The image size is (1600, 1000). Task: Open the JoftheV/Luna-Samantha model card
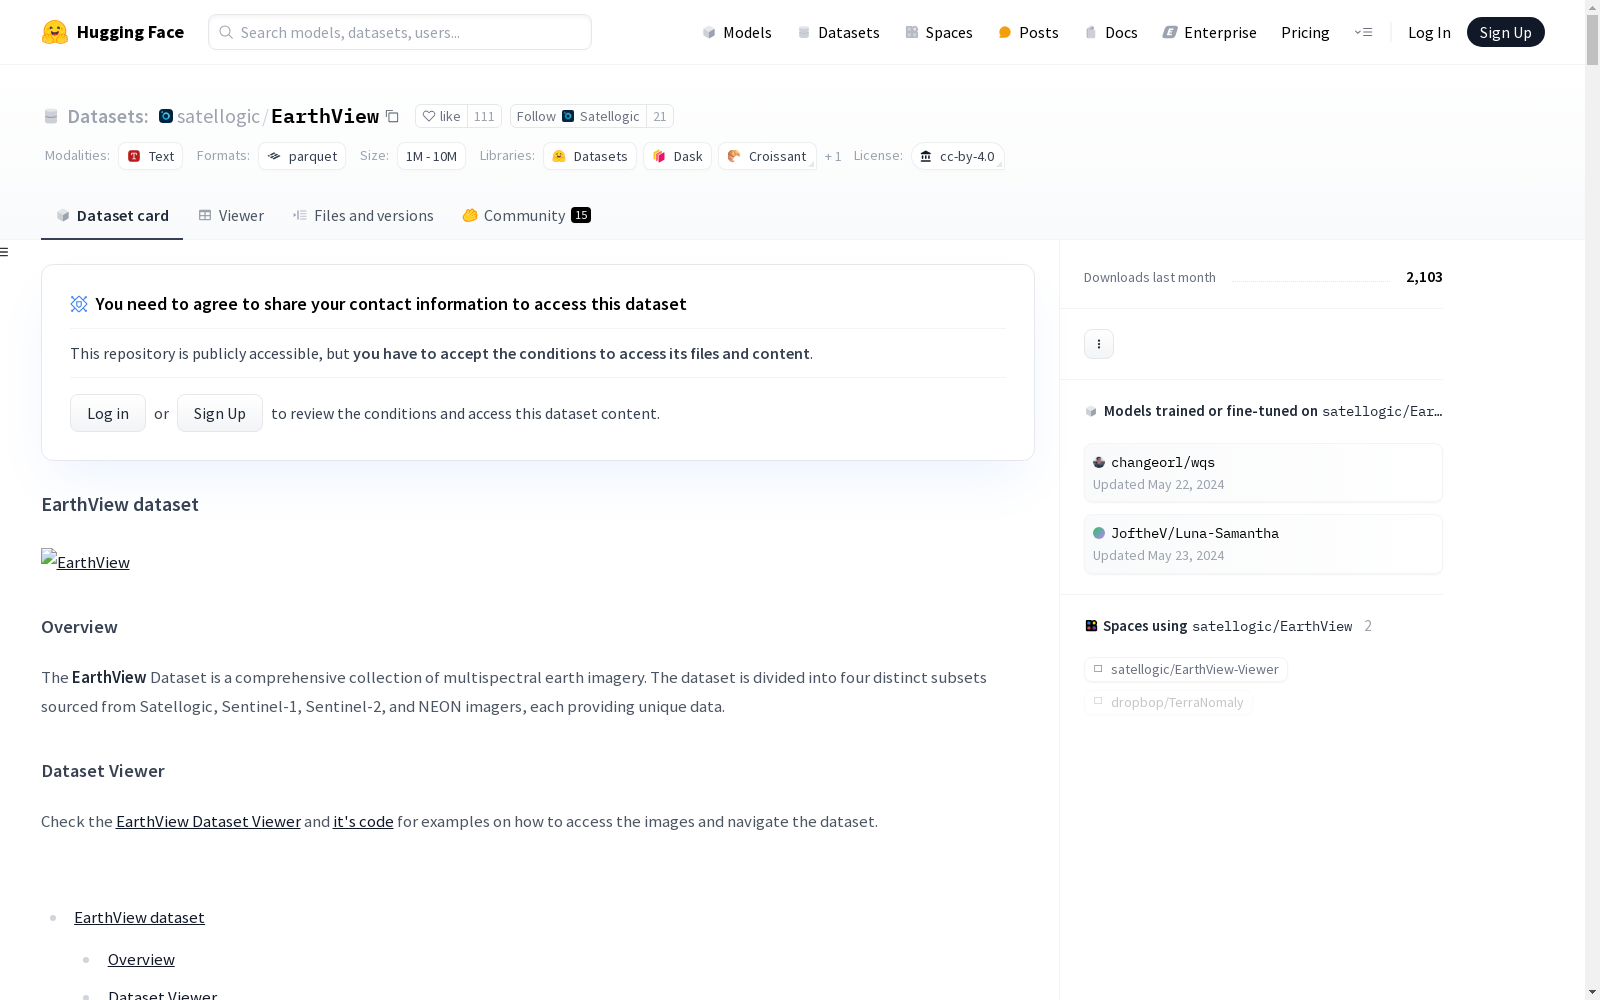point(1263,544)
